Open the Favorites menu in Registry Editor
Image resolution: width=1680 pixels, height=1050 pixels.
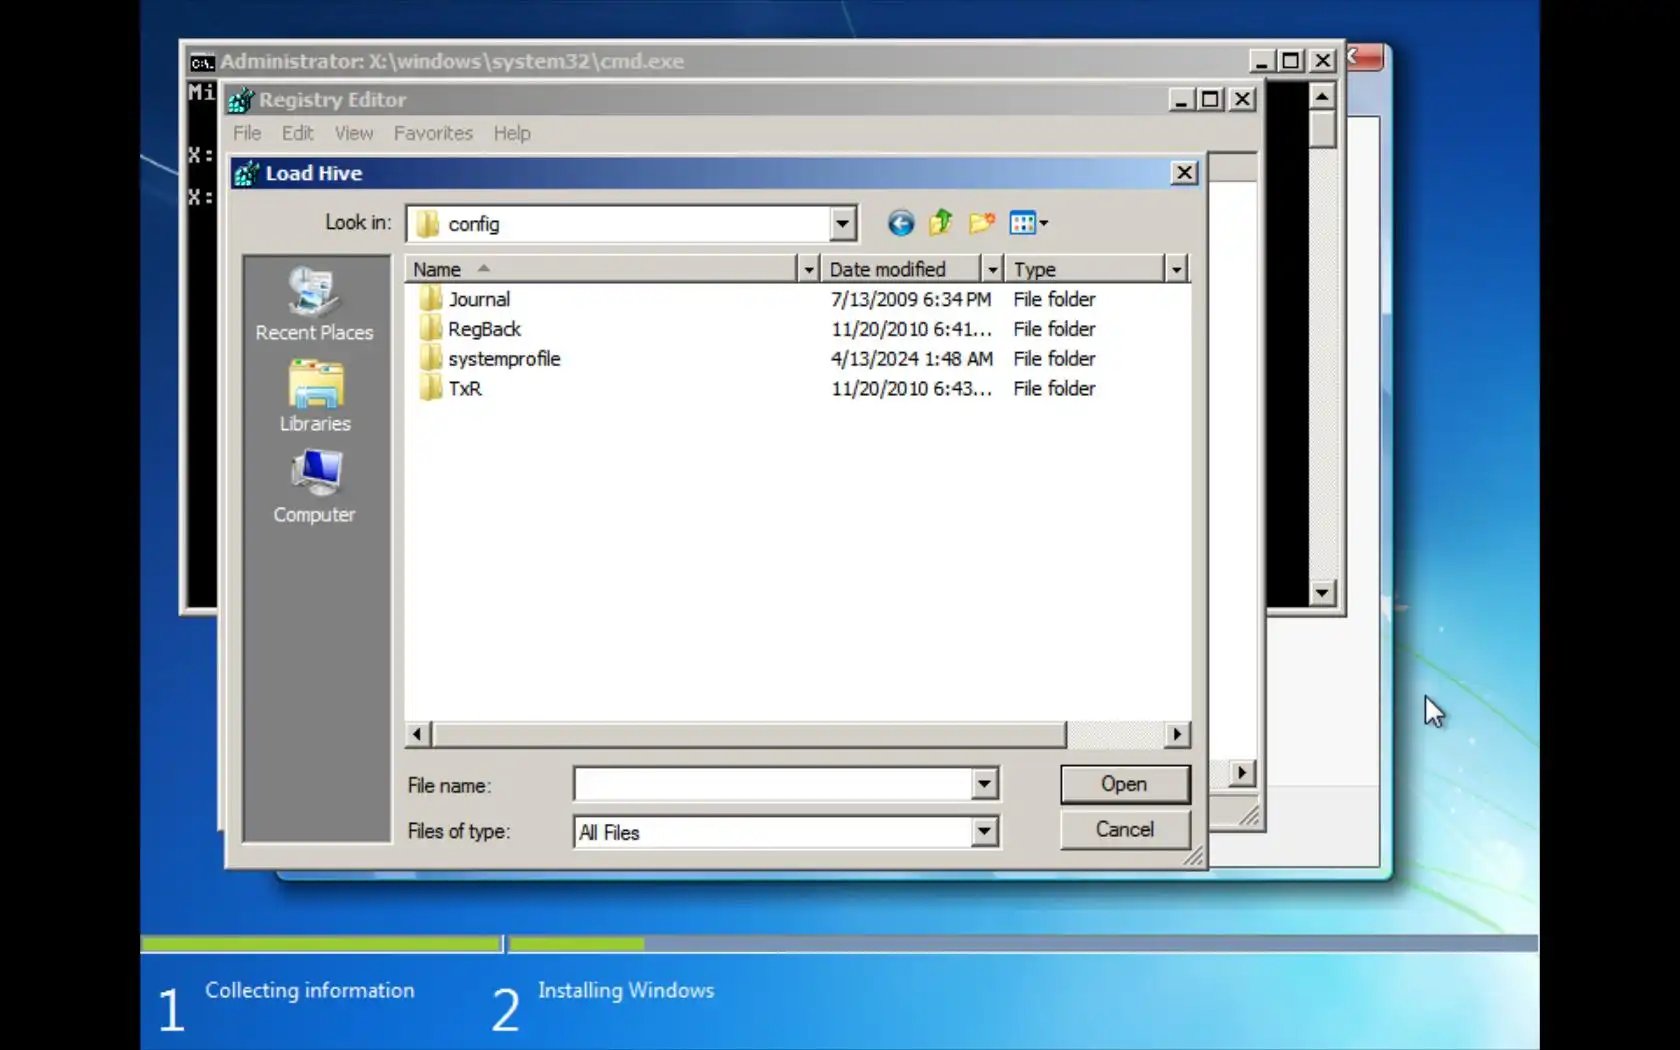[x=433, y=133]
